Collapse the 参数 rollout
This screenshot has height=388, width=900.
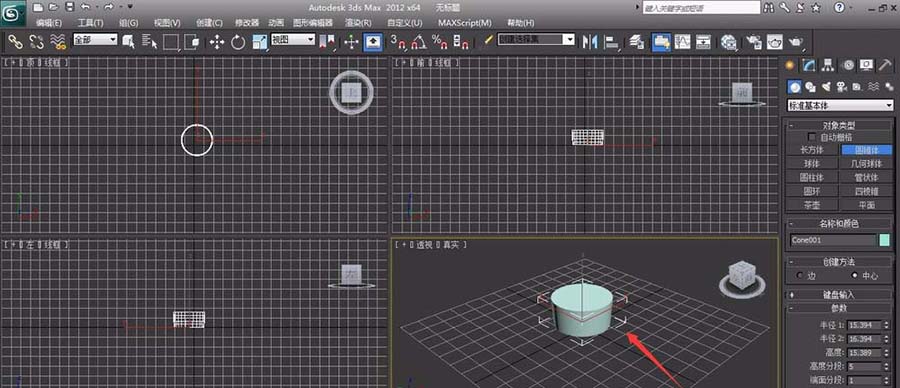[x=839, y=308]
